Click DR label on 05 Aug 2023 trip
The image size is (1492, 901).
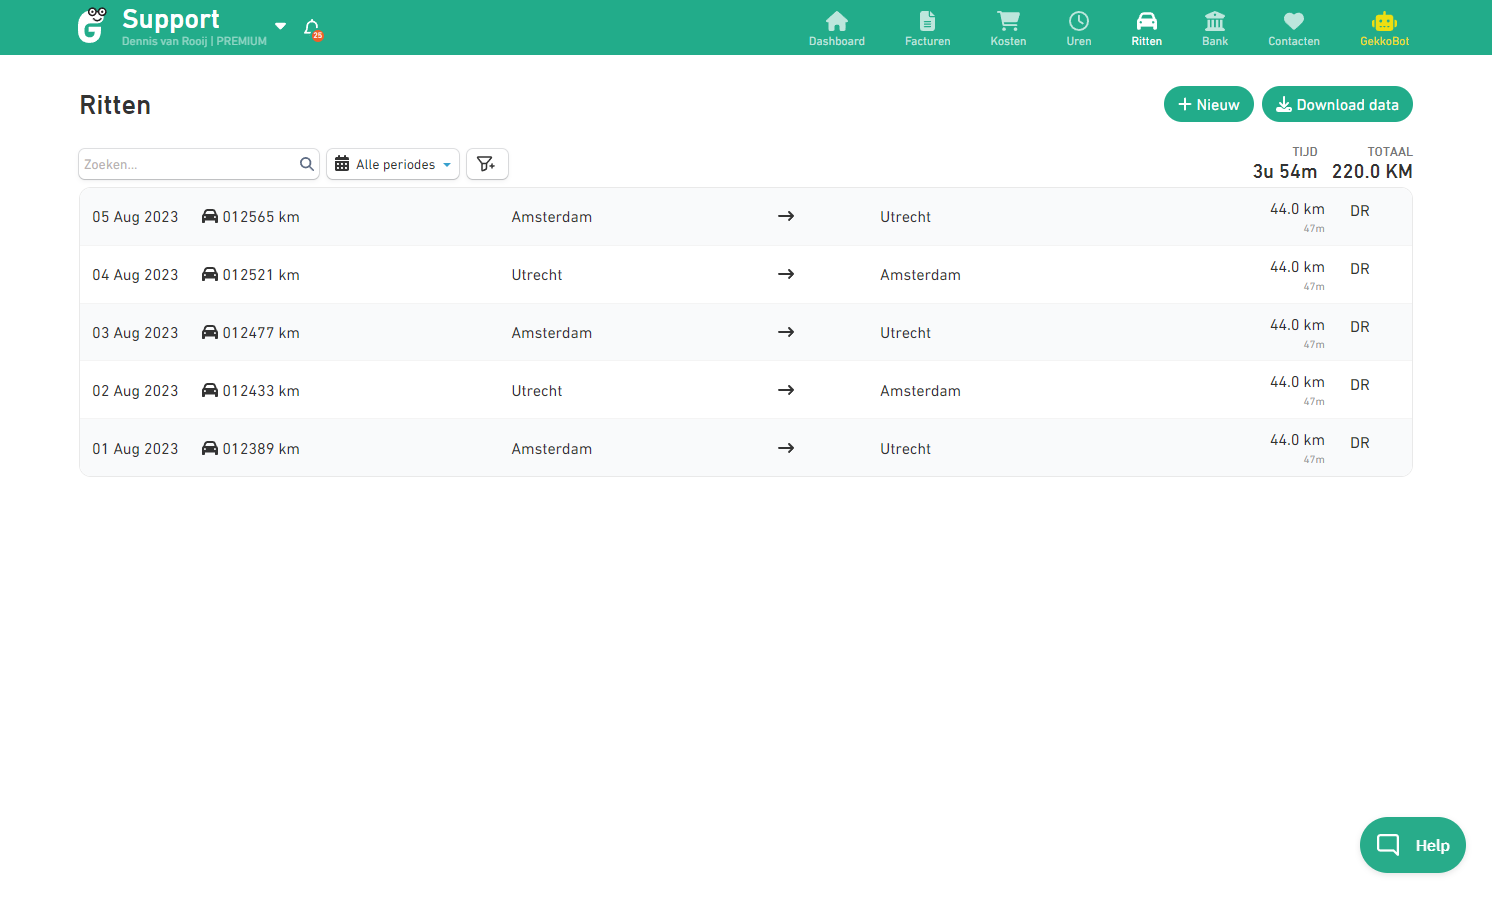(1360, 211)
